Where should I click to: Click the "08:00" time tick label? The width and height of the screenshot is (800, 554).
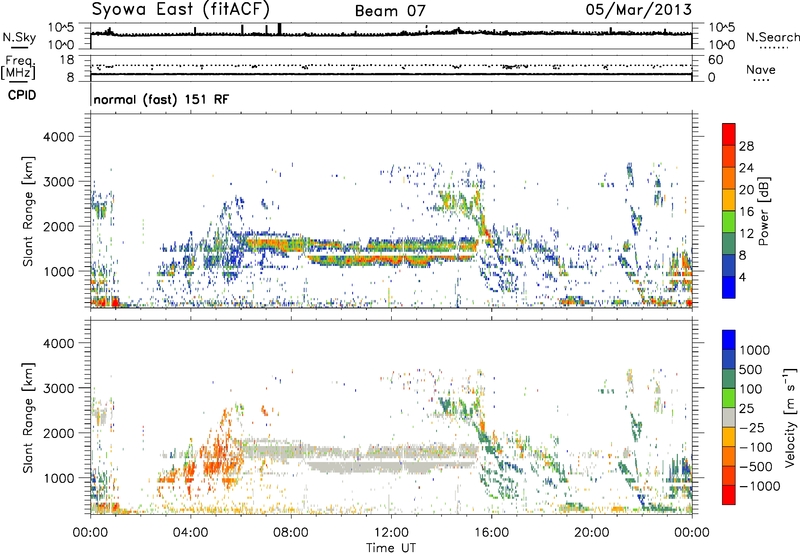click(291, 533)
